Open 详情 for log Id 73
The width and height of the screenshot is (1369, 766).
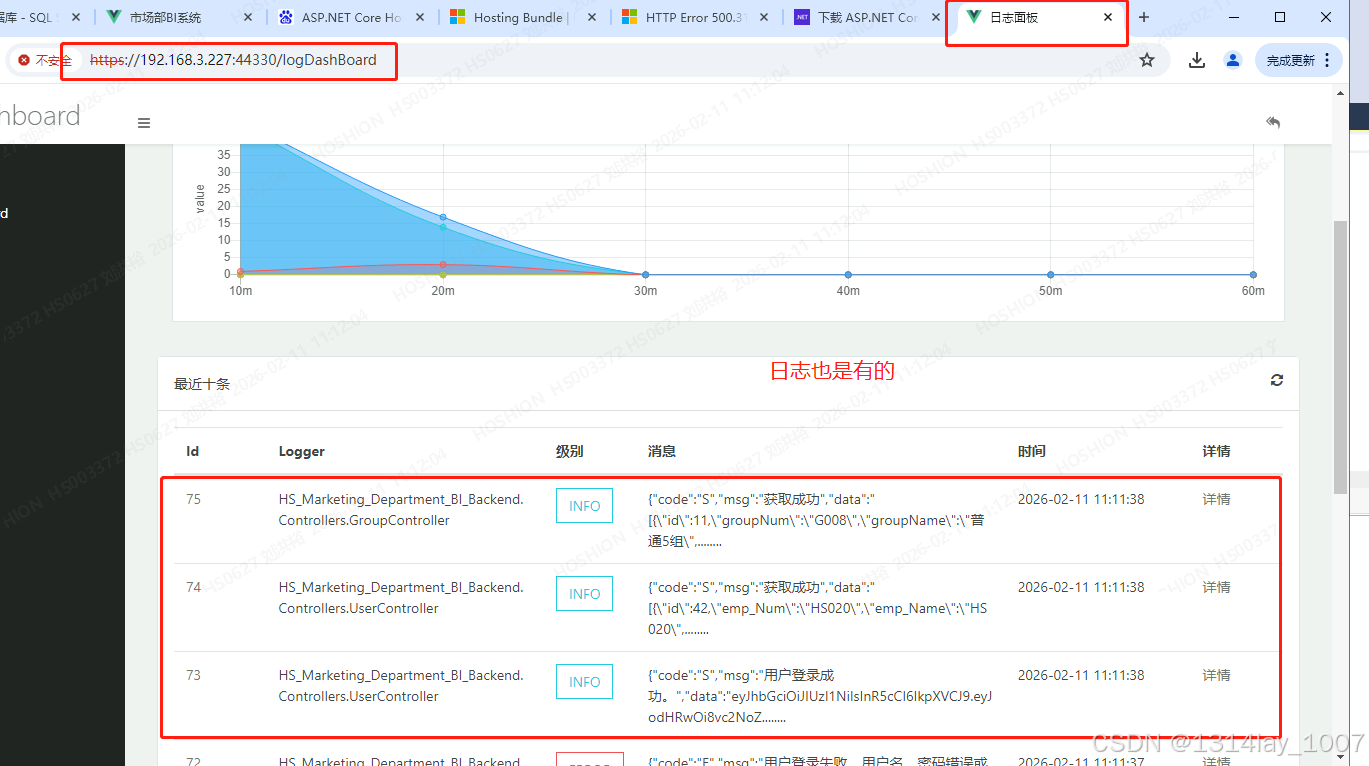coord(1216,675)
